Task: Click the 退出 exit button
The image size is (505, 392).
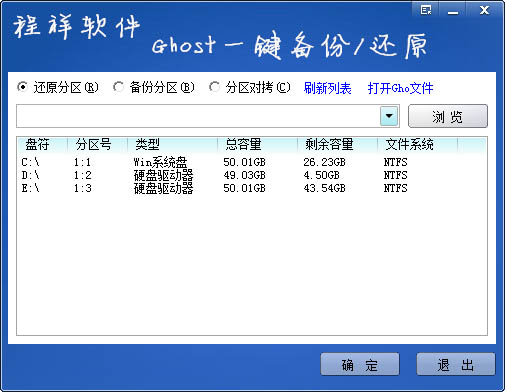Action: click(x=456, y=364)
